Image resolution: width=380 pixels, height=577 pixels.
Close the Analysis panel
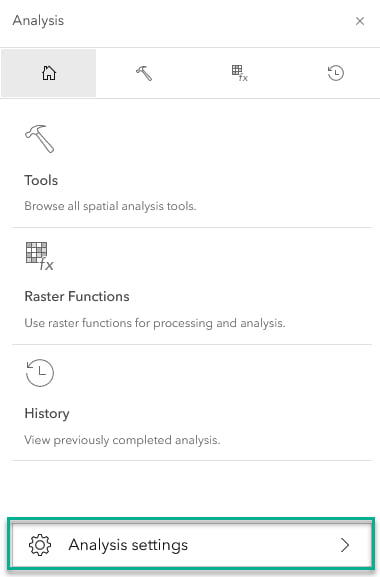360,21
